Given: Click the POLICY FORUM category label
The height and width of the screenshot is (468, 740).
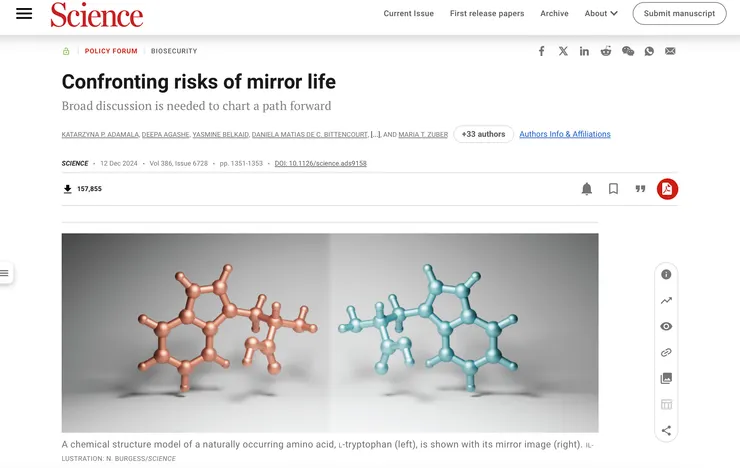Looking at the screenshot, I should coord(111,51).
